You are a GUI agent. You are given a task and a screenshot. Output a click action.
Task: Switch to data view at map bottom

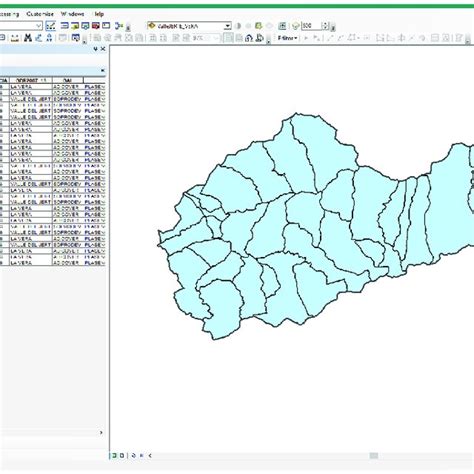114,455
